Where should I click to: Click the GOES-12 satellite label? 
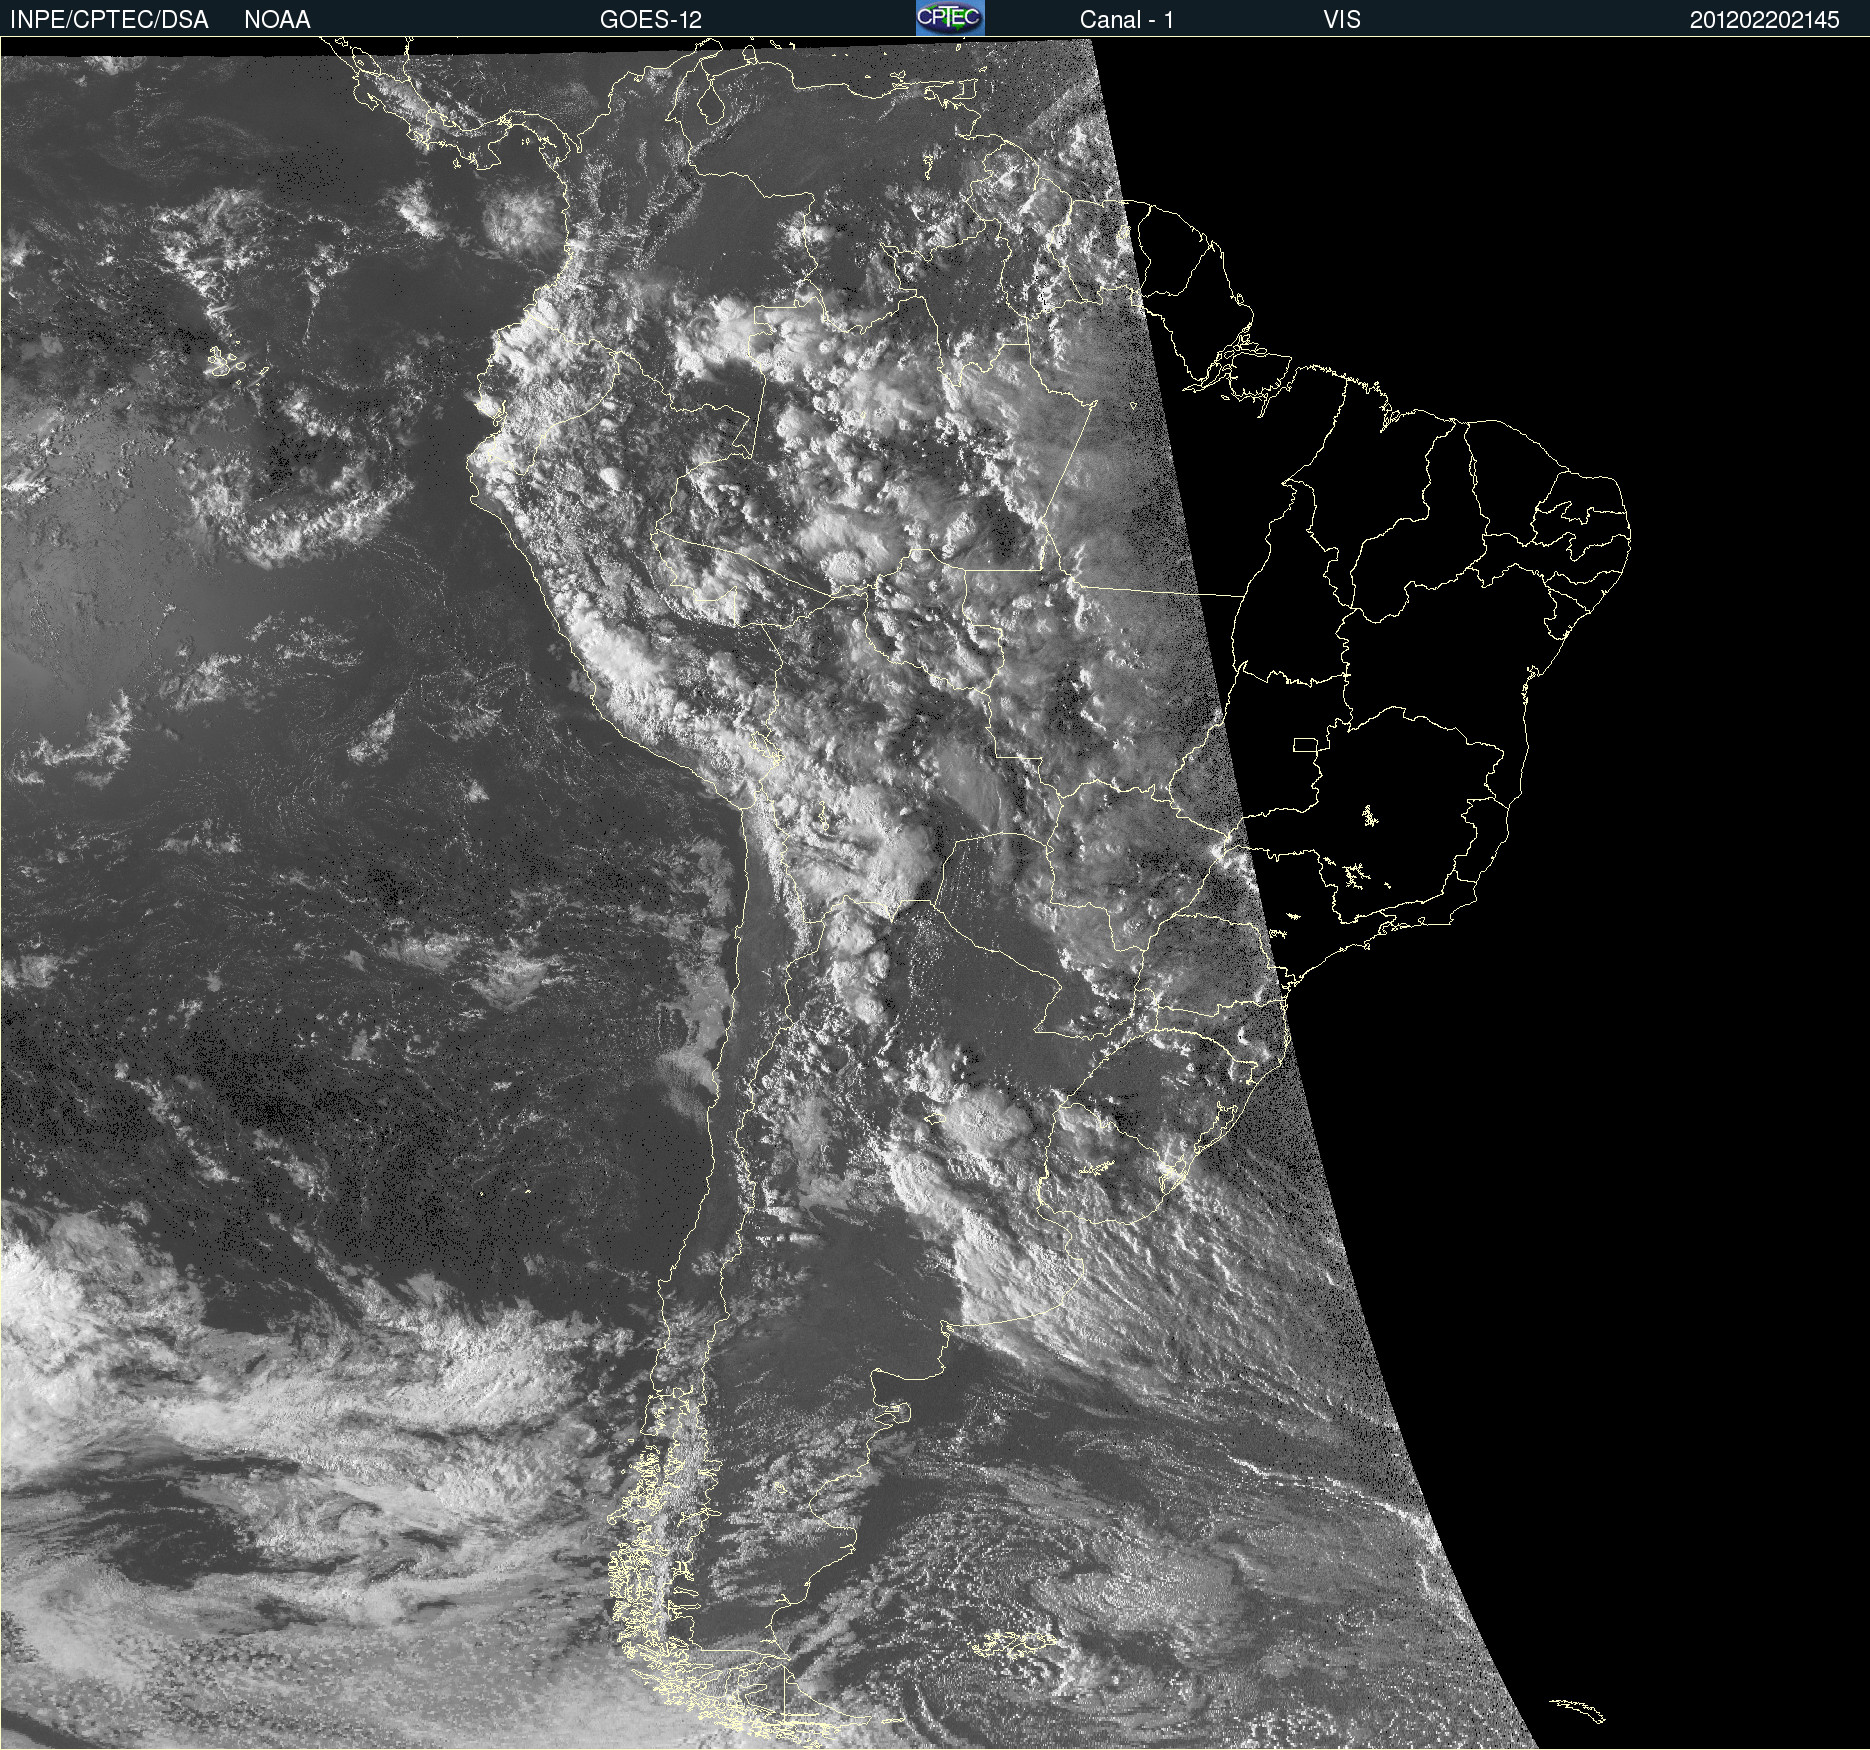coord(651,19)
